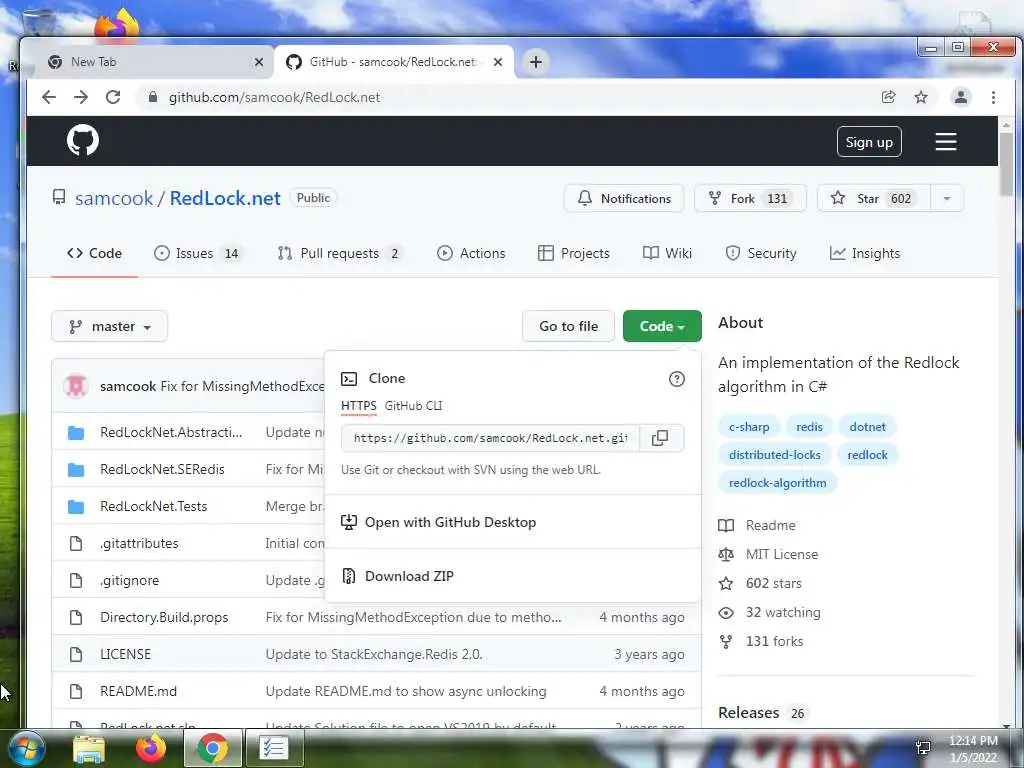Open the Pull requests tab
Viewport: 1024px width, 768px height.
pyautogui.click(x=338, y=253)
